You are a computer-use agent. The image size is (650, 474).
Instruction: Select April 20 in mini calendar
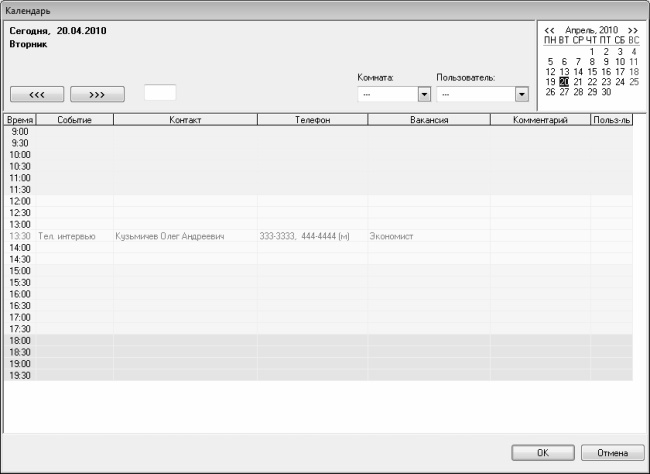point(564,82)
